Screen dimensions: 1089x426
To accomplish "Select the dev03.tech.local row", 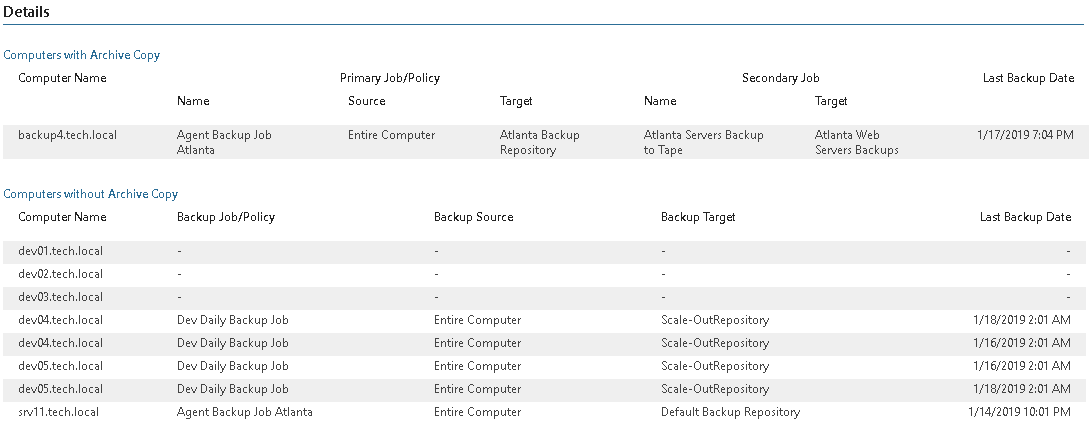I will click(x=544, y=297).
